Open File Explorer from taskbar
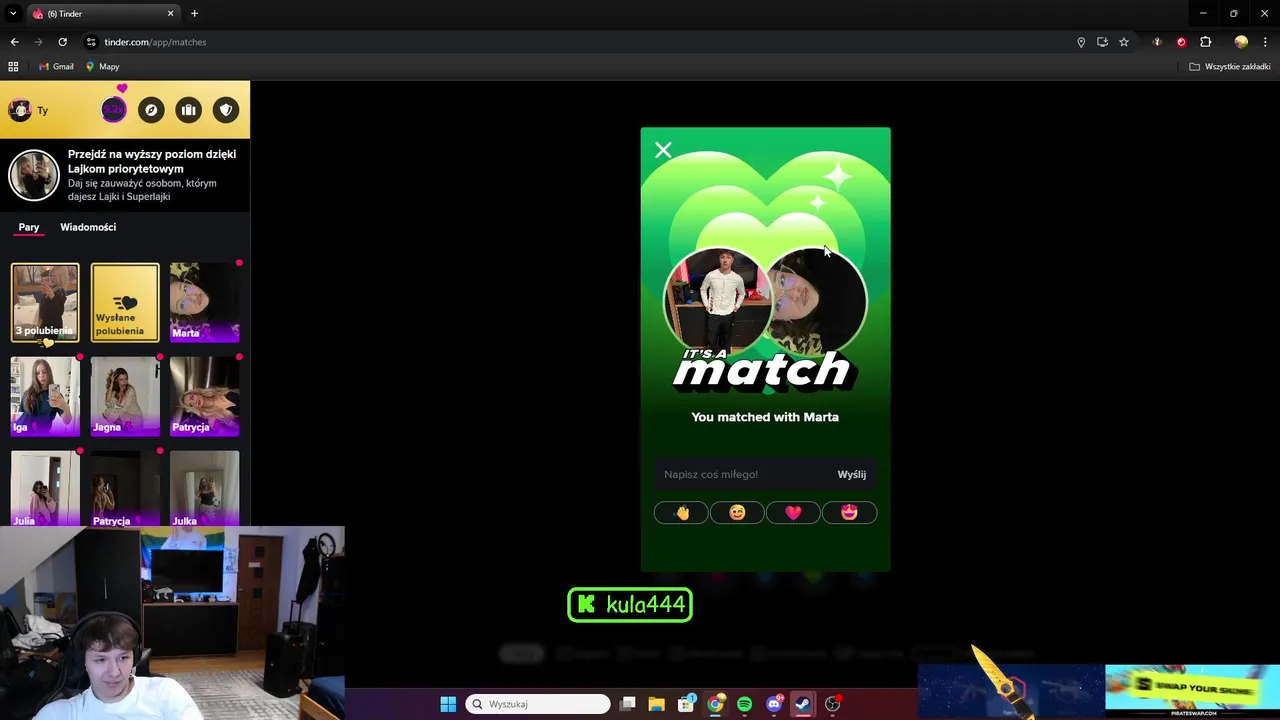The image size is (1280, 720). pyautogui.click(x=657, y=704)
